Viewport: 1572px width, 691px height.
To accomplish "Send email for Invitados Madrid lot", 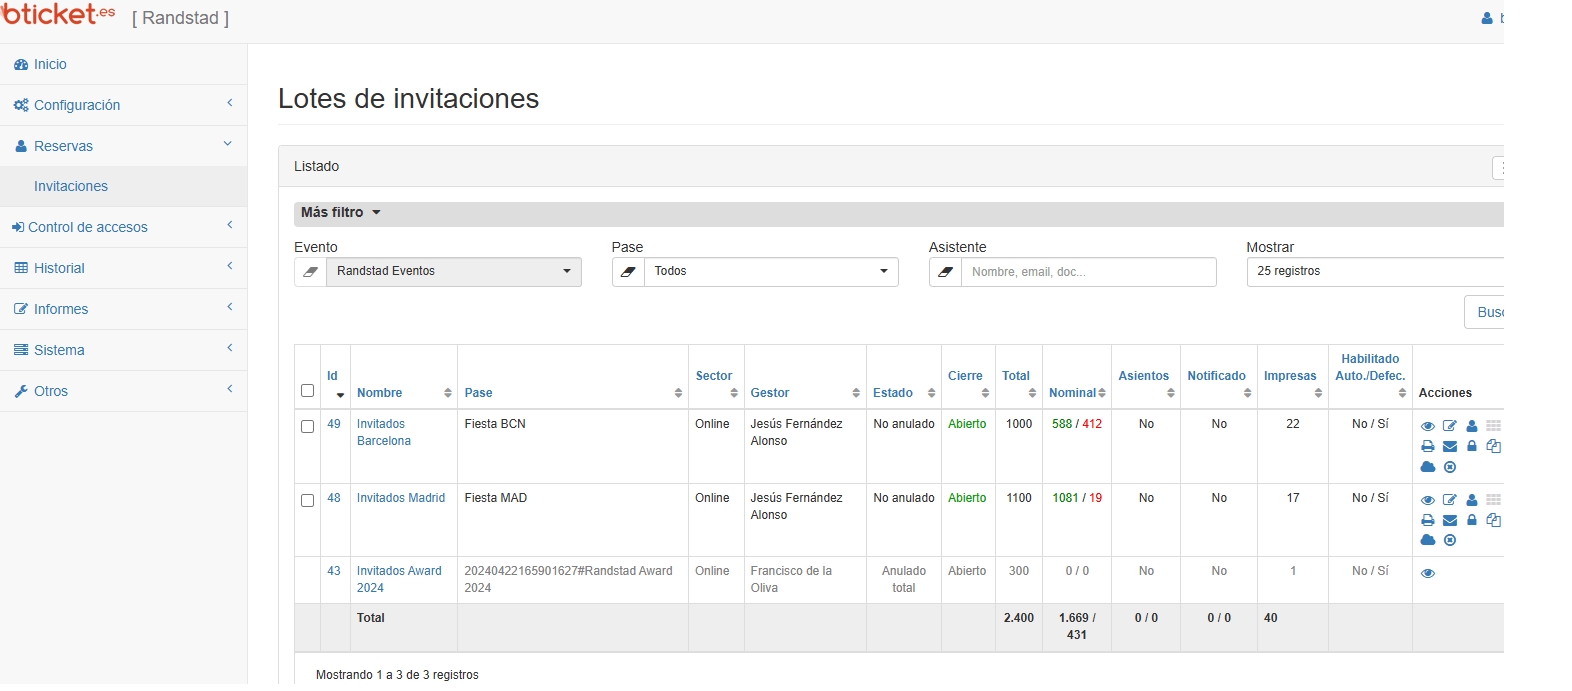I will 1450,520.
